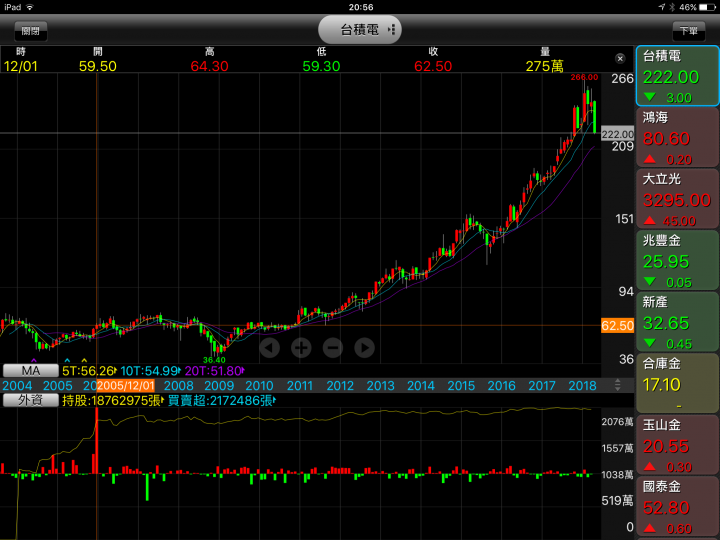This screenshot has width=720, height=540.
Task: Expand the 20T moving average setting
Action: coord(243,370)
